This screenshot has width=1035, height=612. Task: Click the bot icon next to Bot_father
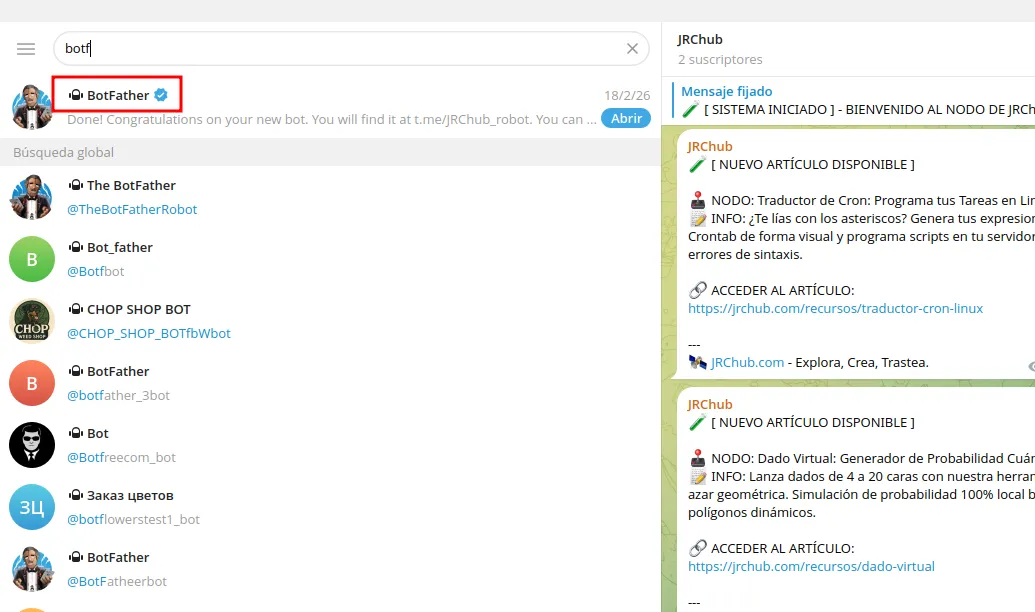coord(76,248)
